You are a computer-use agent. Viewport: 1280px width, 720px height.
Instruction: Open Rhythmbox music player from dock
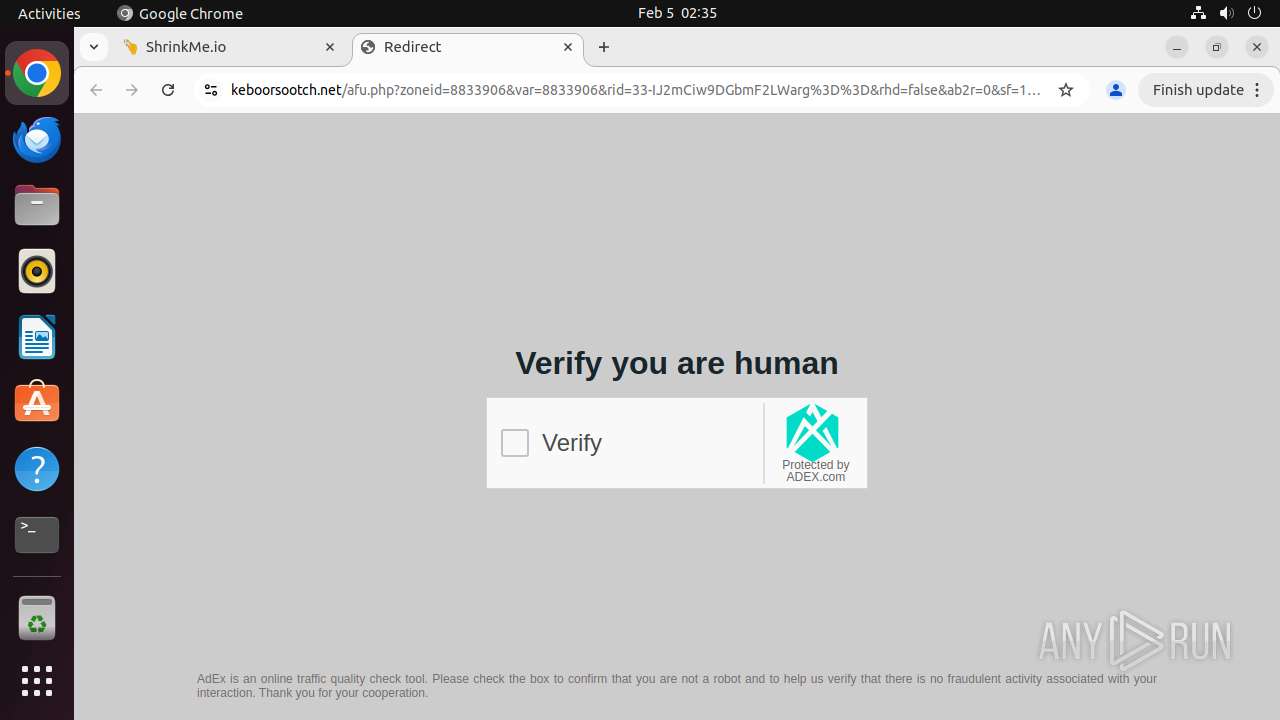coord(37,271)
